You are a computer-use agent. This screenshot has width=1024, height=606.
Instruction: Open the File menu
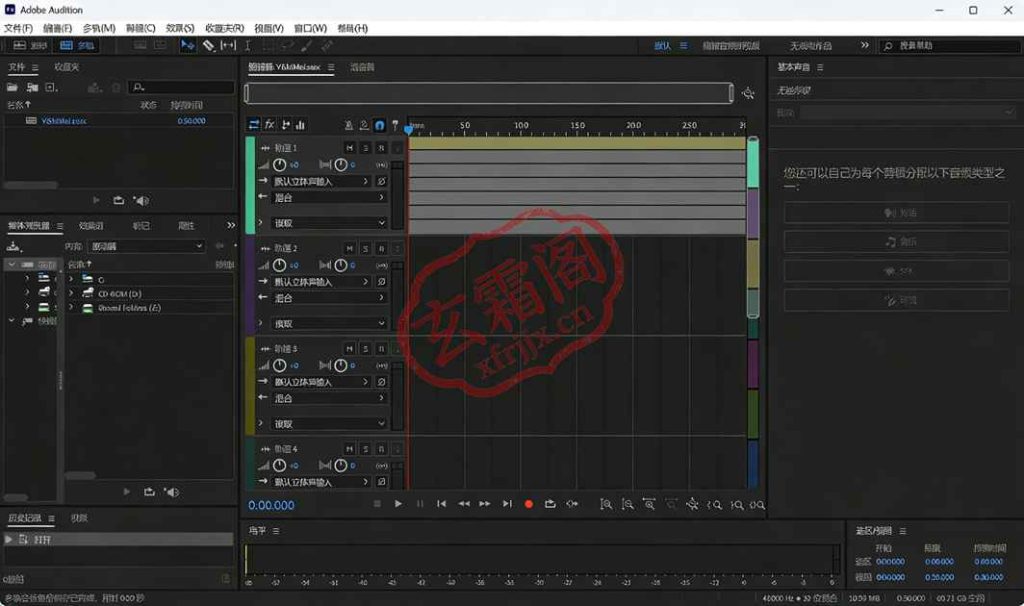pos(18,28)
